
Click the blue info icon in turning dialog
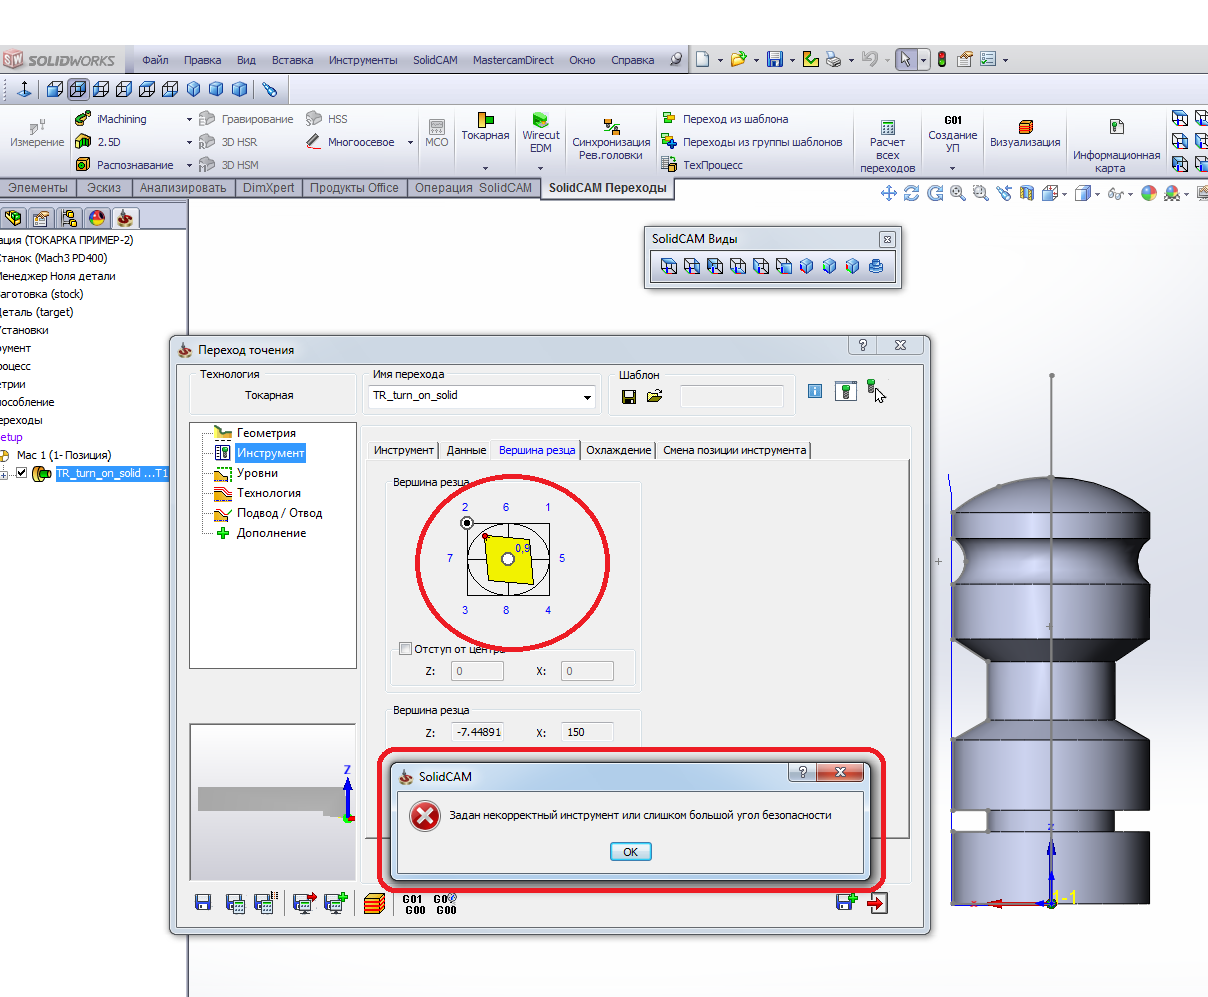[815, 391]
